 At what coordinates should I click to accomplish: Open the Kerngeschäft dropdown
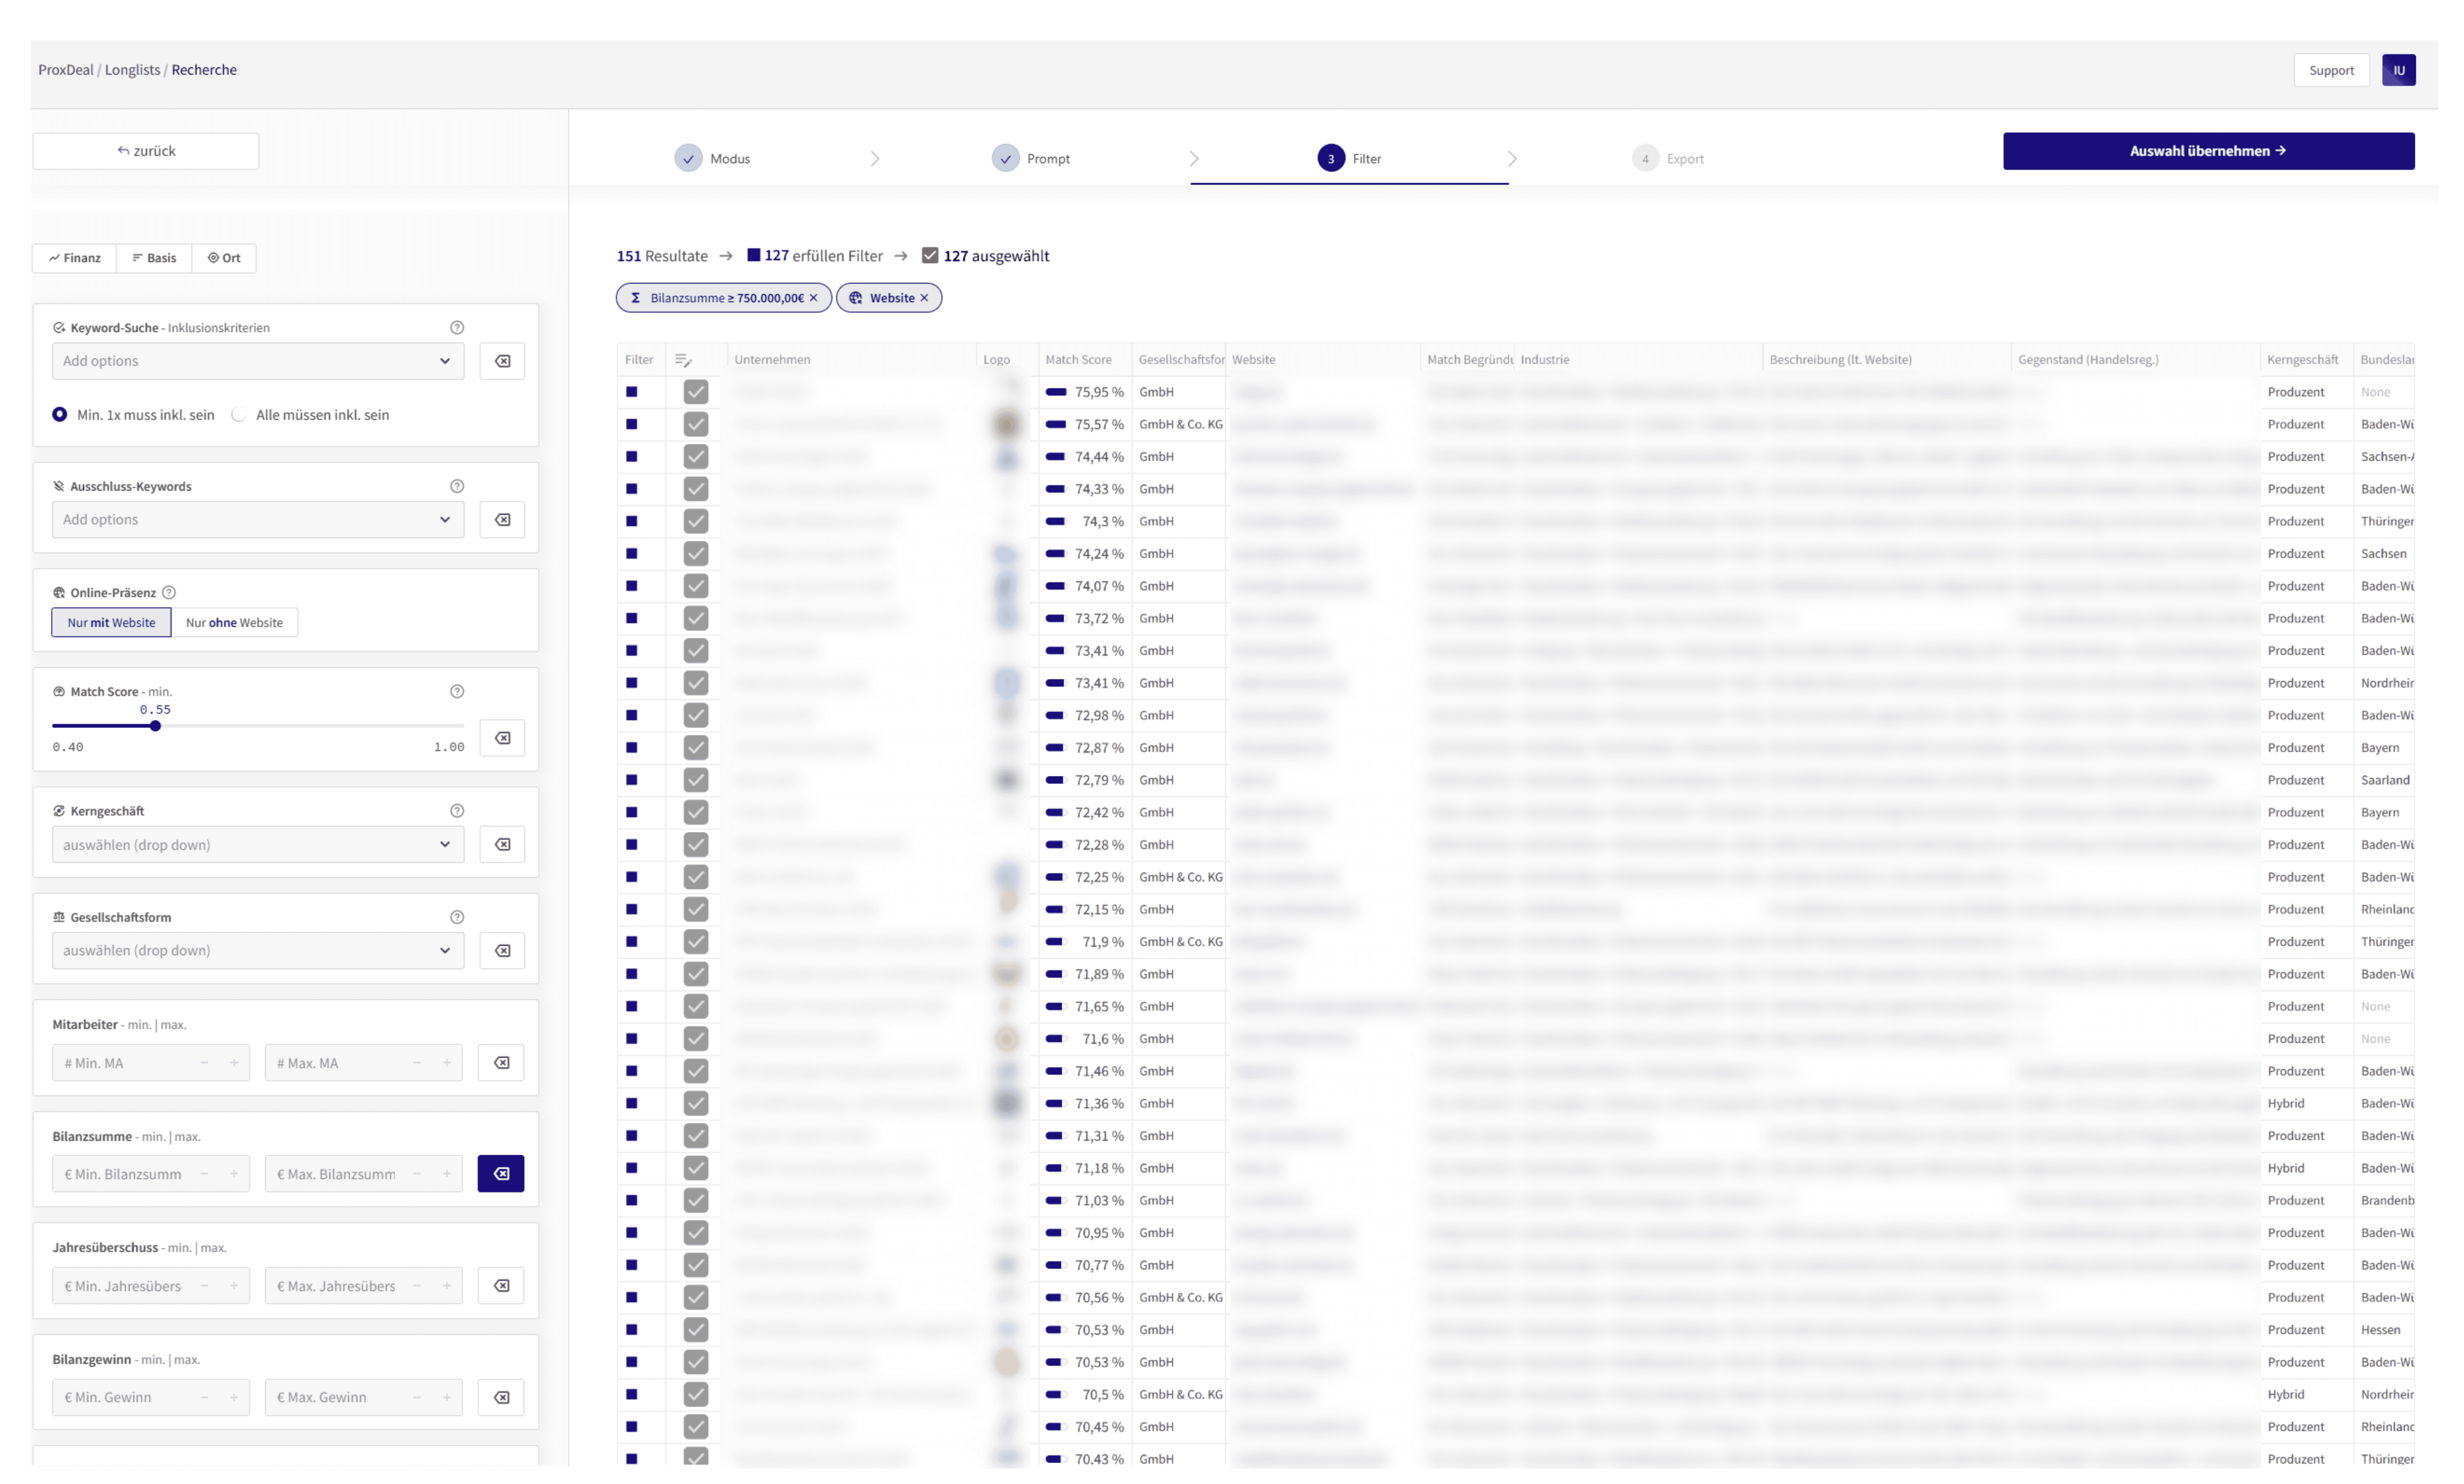pos(257,845)
